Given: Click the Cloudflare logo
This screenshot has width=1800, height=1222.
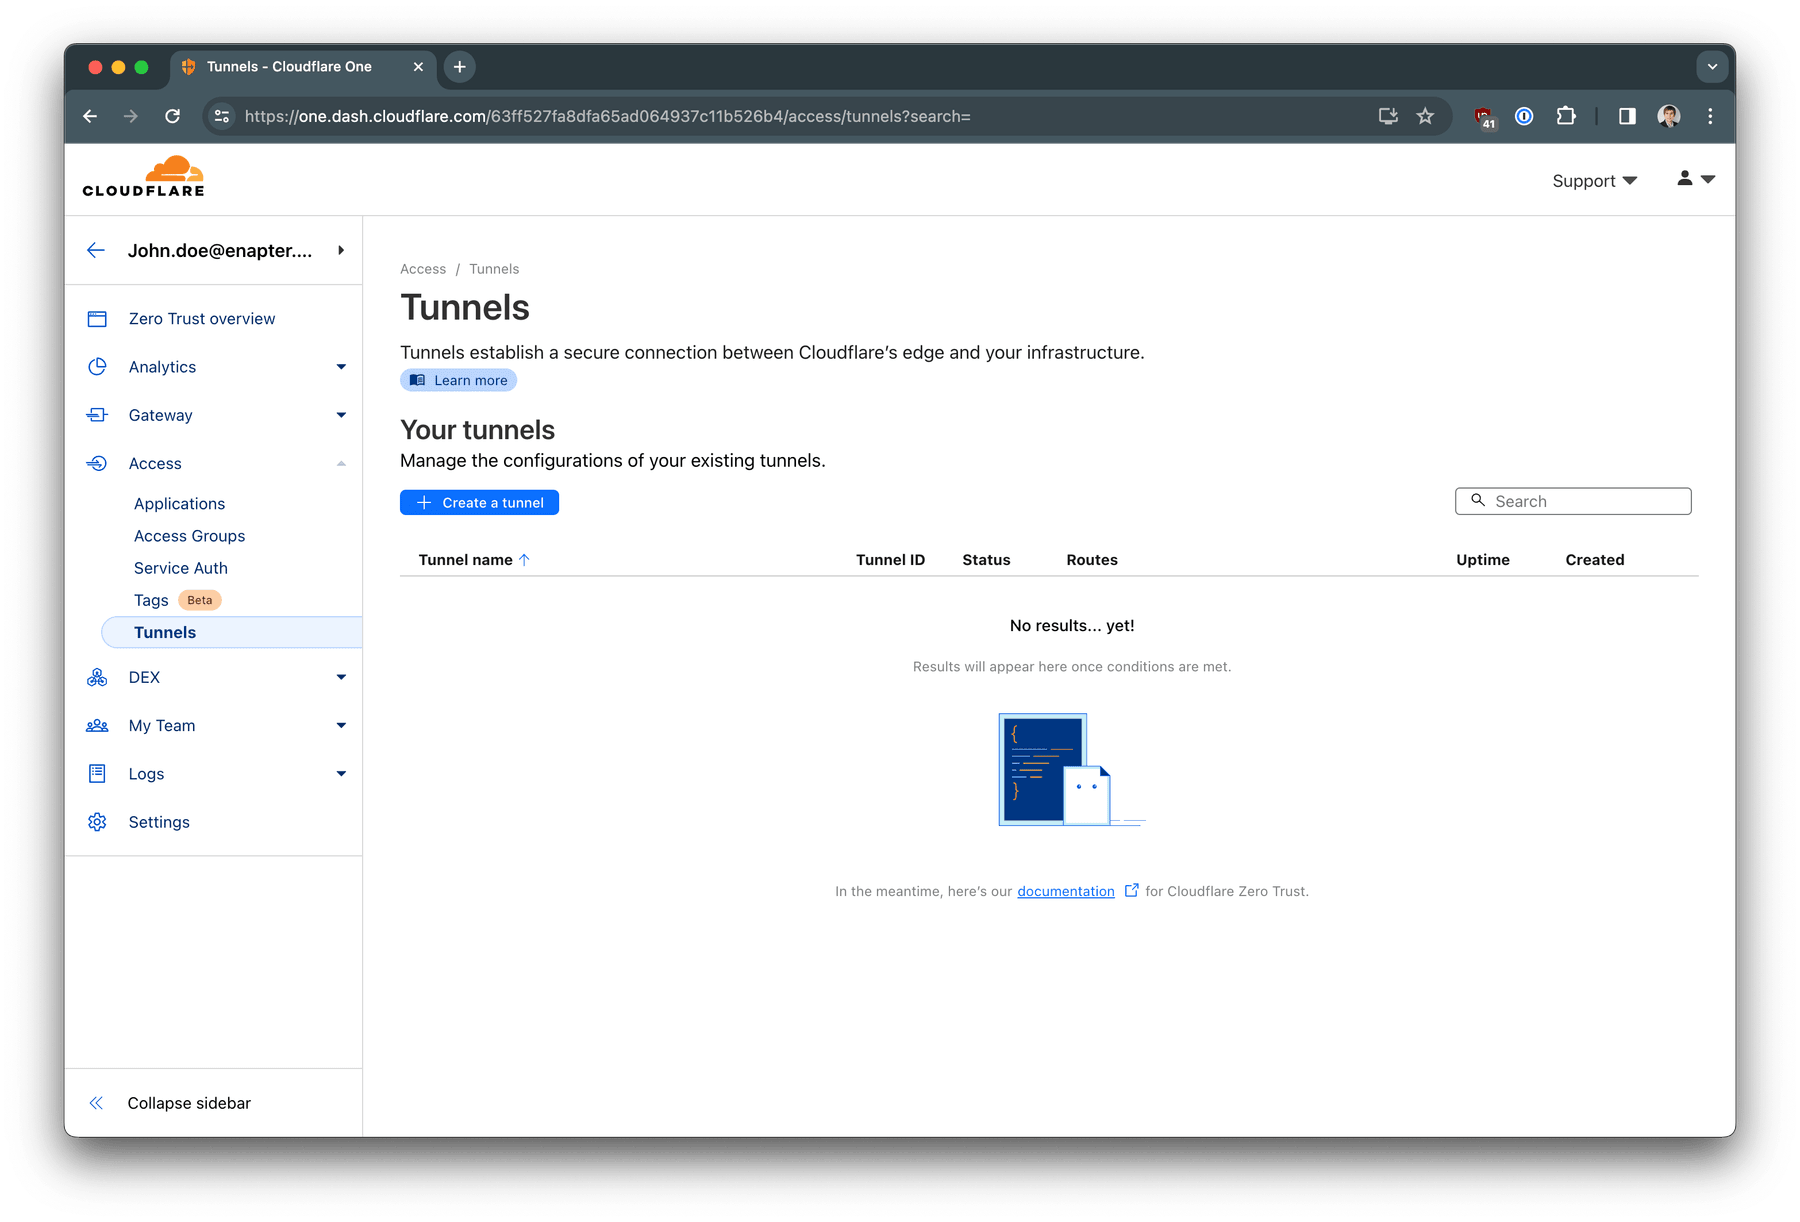Looking at the screenshot, I should pyautogui.click(x=143, y=177).
